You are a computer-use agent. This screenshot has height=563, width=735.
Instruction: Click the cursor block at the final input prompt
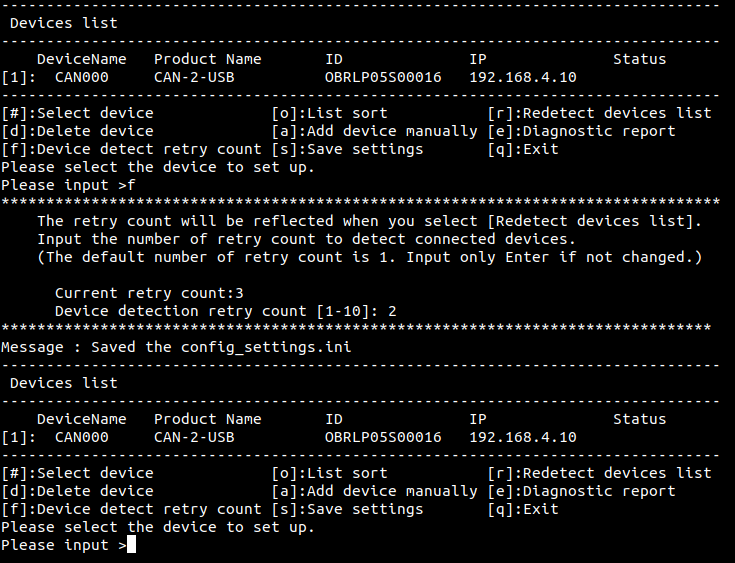tap(131, 545)
